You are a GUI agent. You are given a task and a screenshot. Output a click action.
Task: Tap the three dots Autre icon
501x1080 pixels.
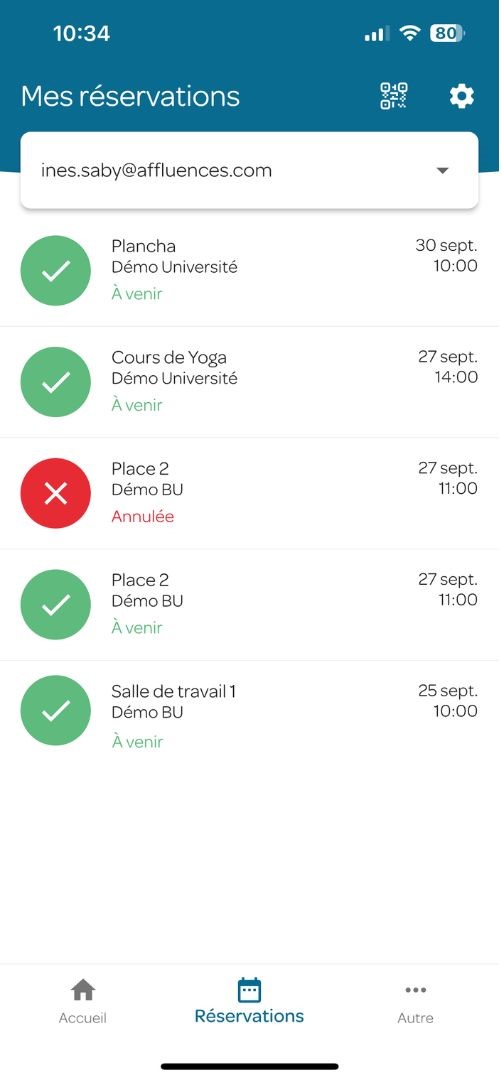(416, 990)
